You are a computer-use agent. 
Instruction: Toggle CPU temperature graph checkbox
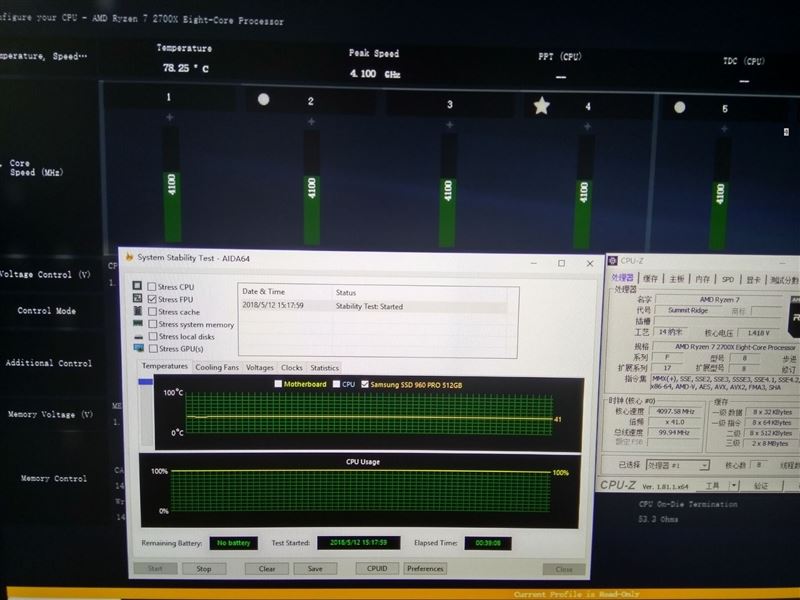point(336,384)
